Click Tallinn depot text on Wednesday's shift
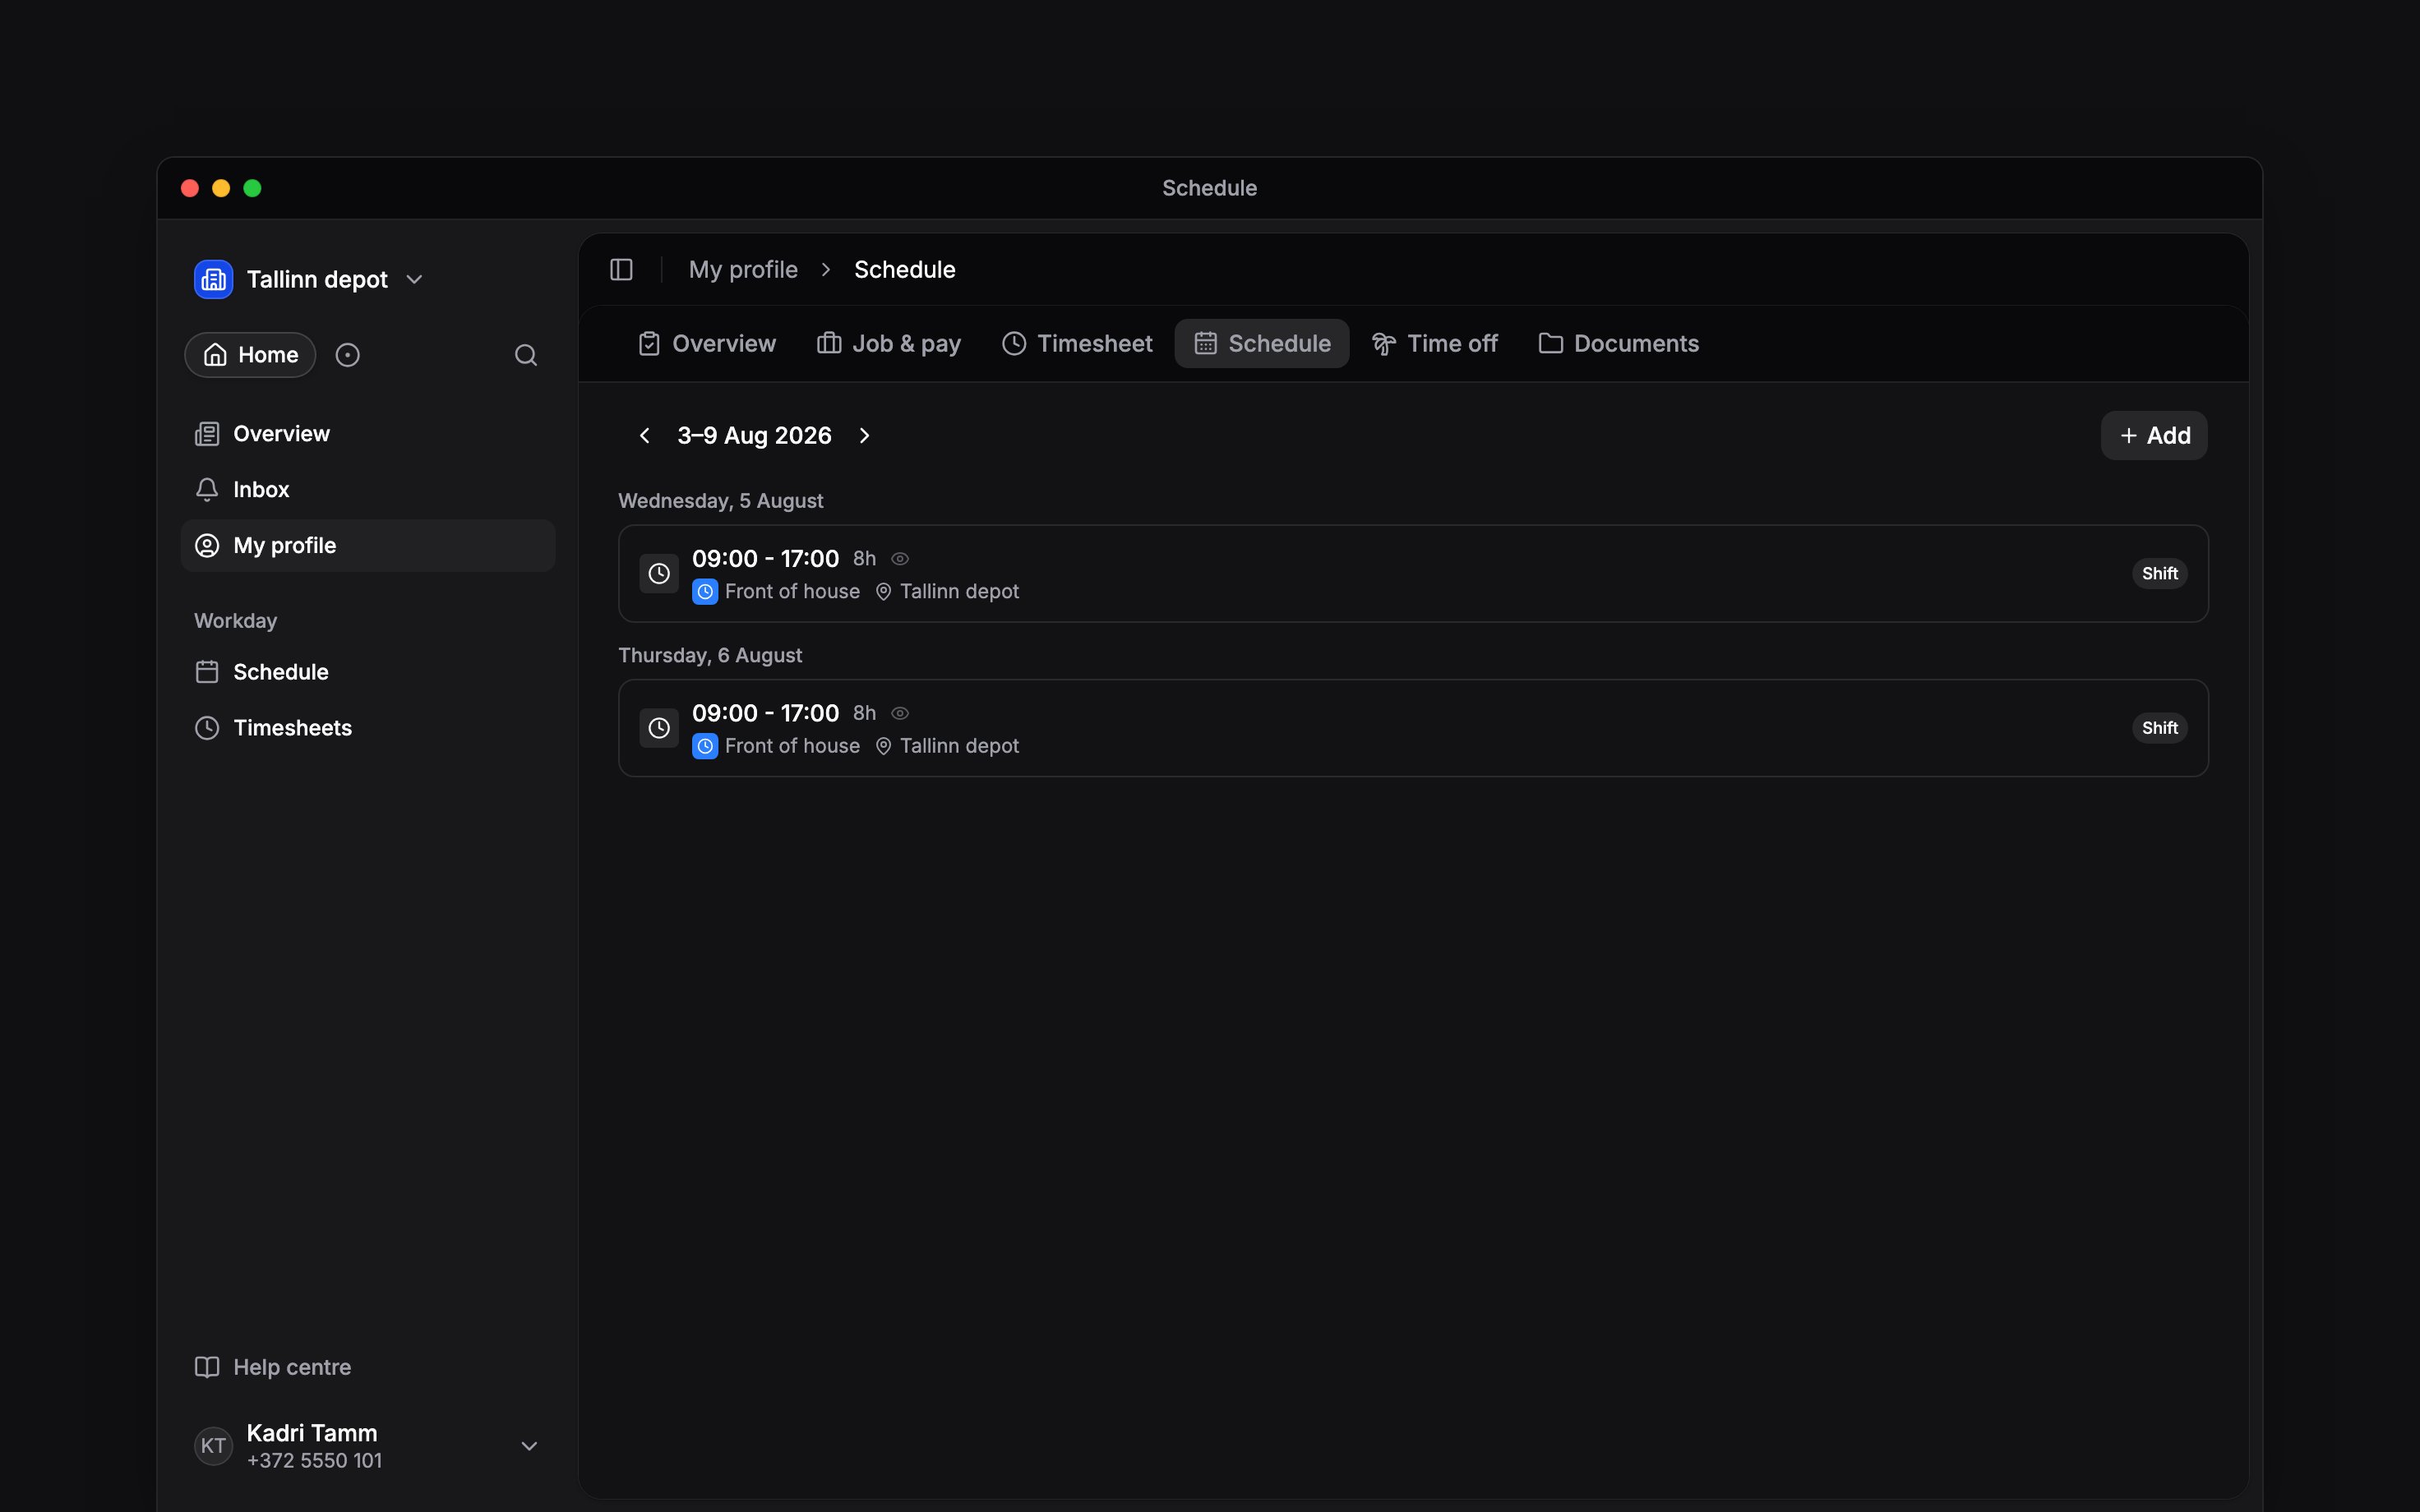 (959, 592)
